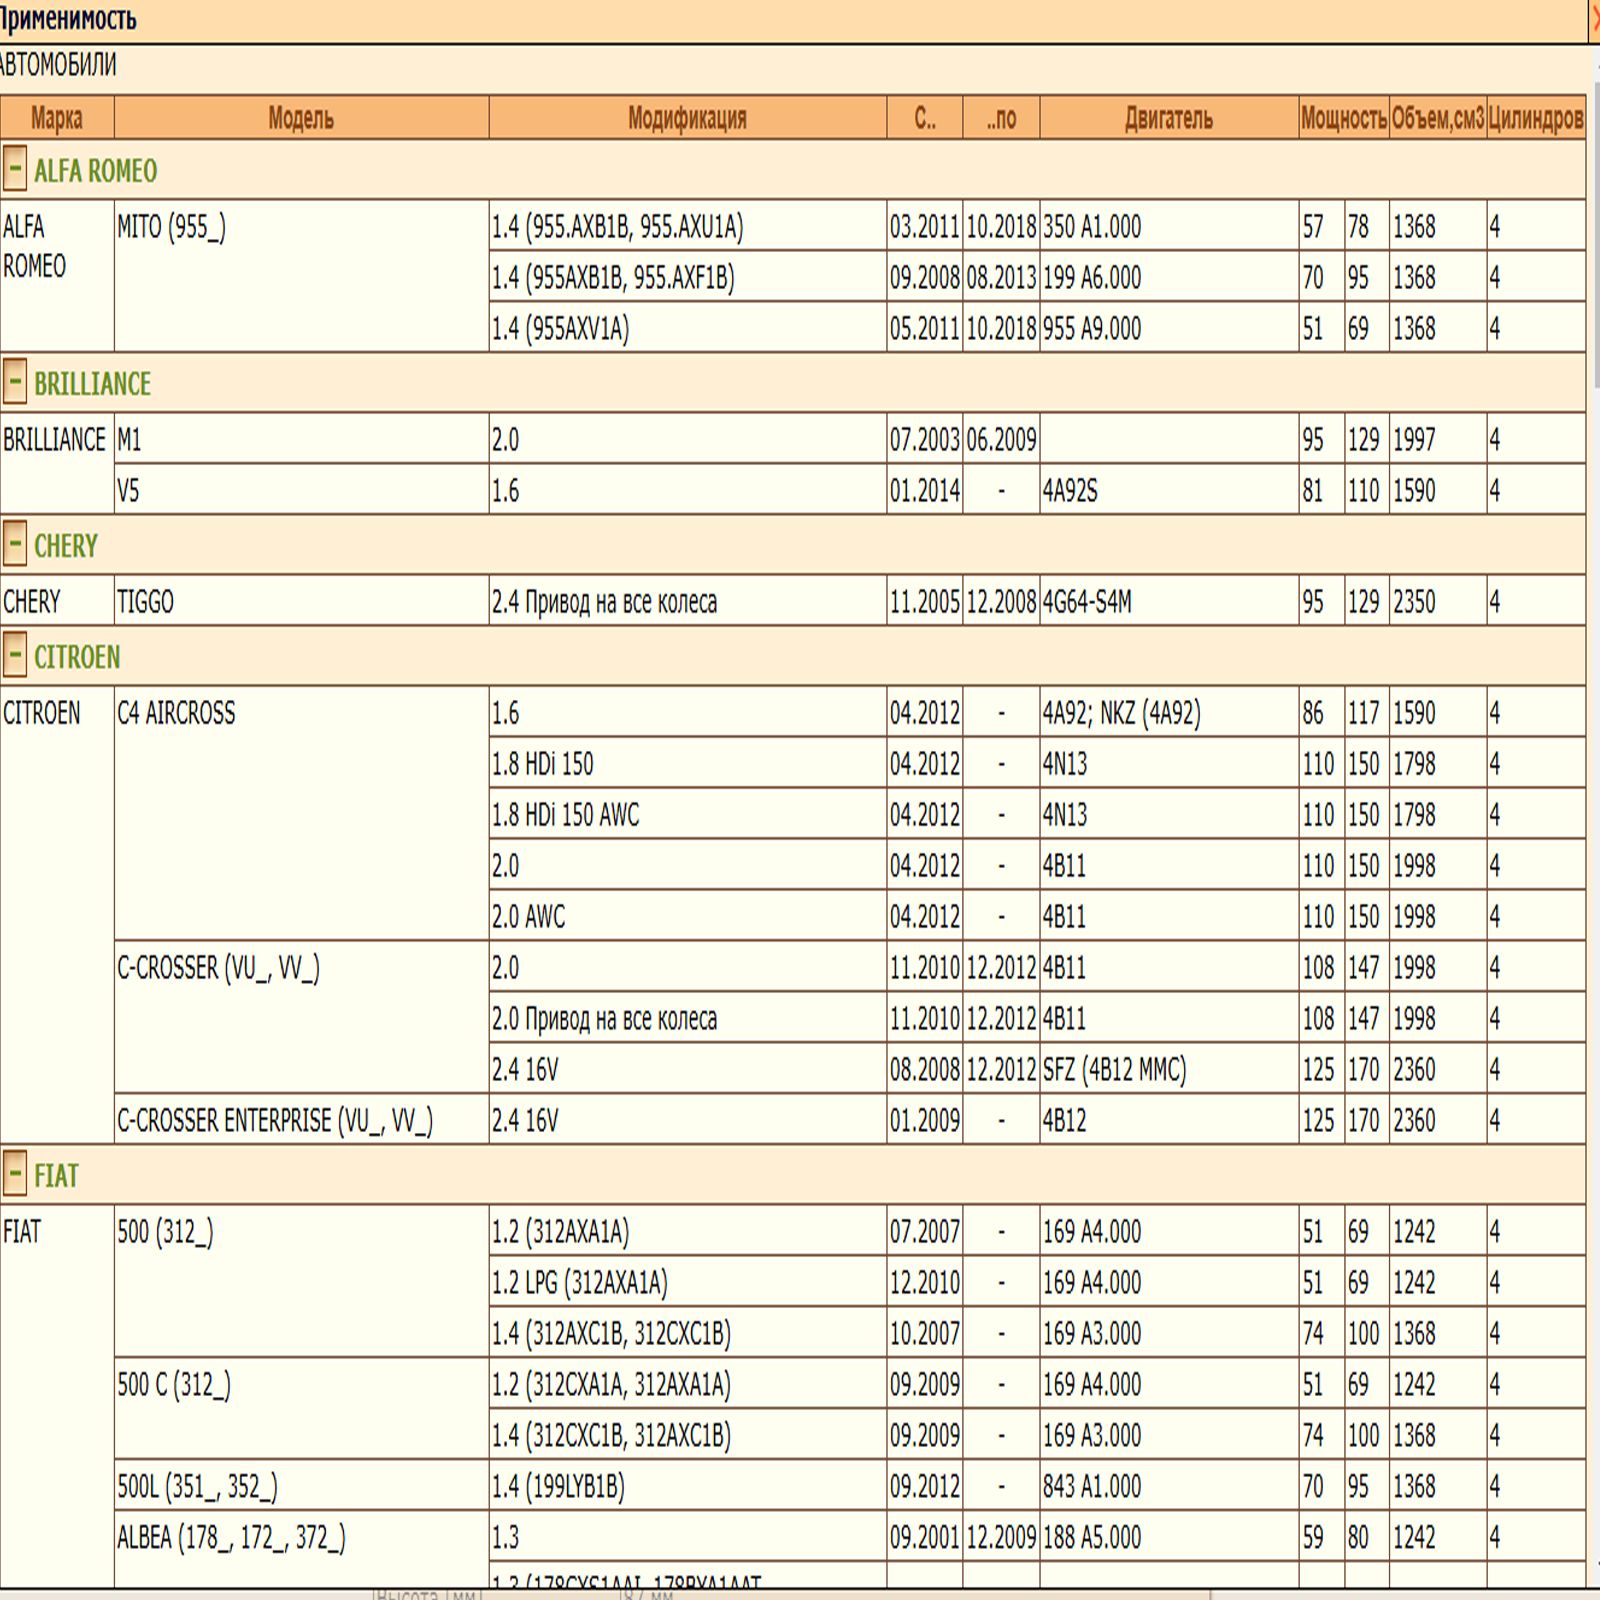Close the Применимость panel
The image size is (1600, 1600).
tap(1595, 18)
